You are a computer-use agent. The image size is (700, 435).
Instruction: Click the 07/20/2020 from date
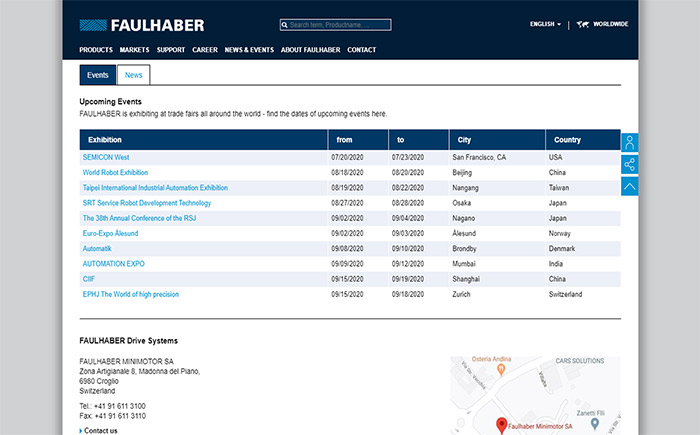(347, 157)
